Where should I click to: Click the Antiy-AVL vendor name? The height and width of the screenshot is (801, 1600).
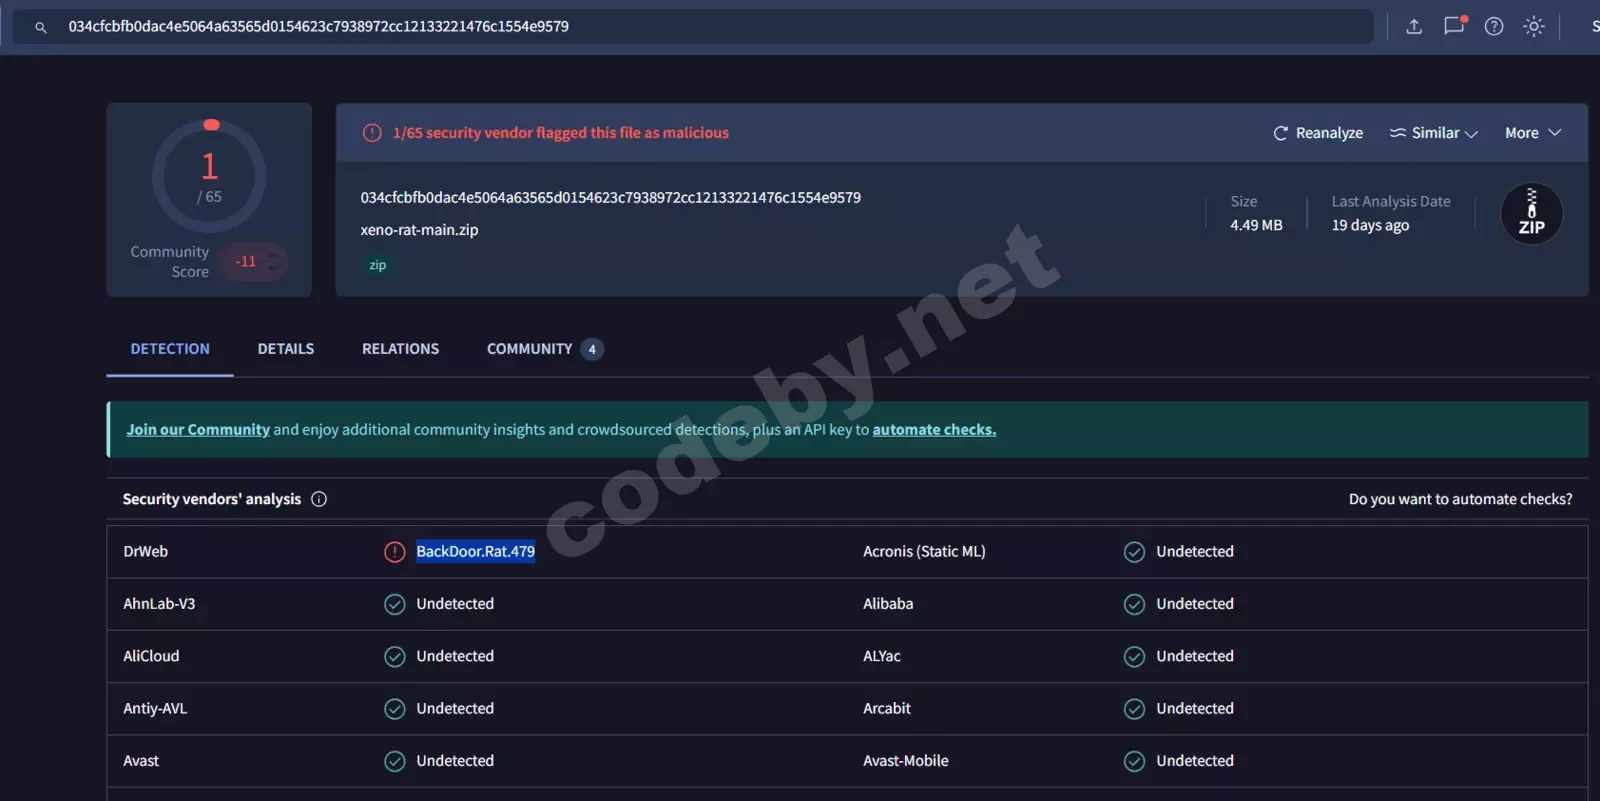[x=155, y=709]
